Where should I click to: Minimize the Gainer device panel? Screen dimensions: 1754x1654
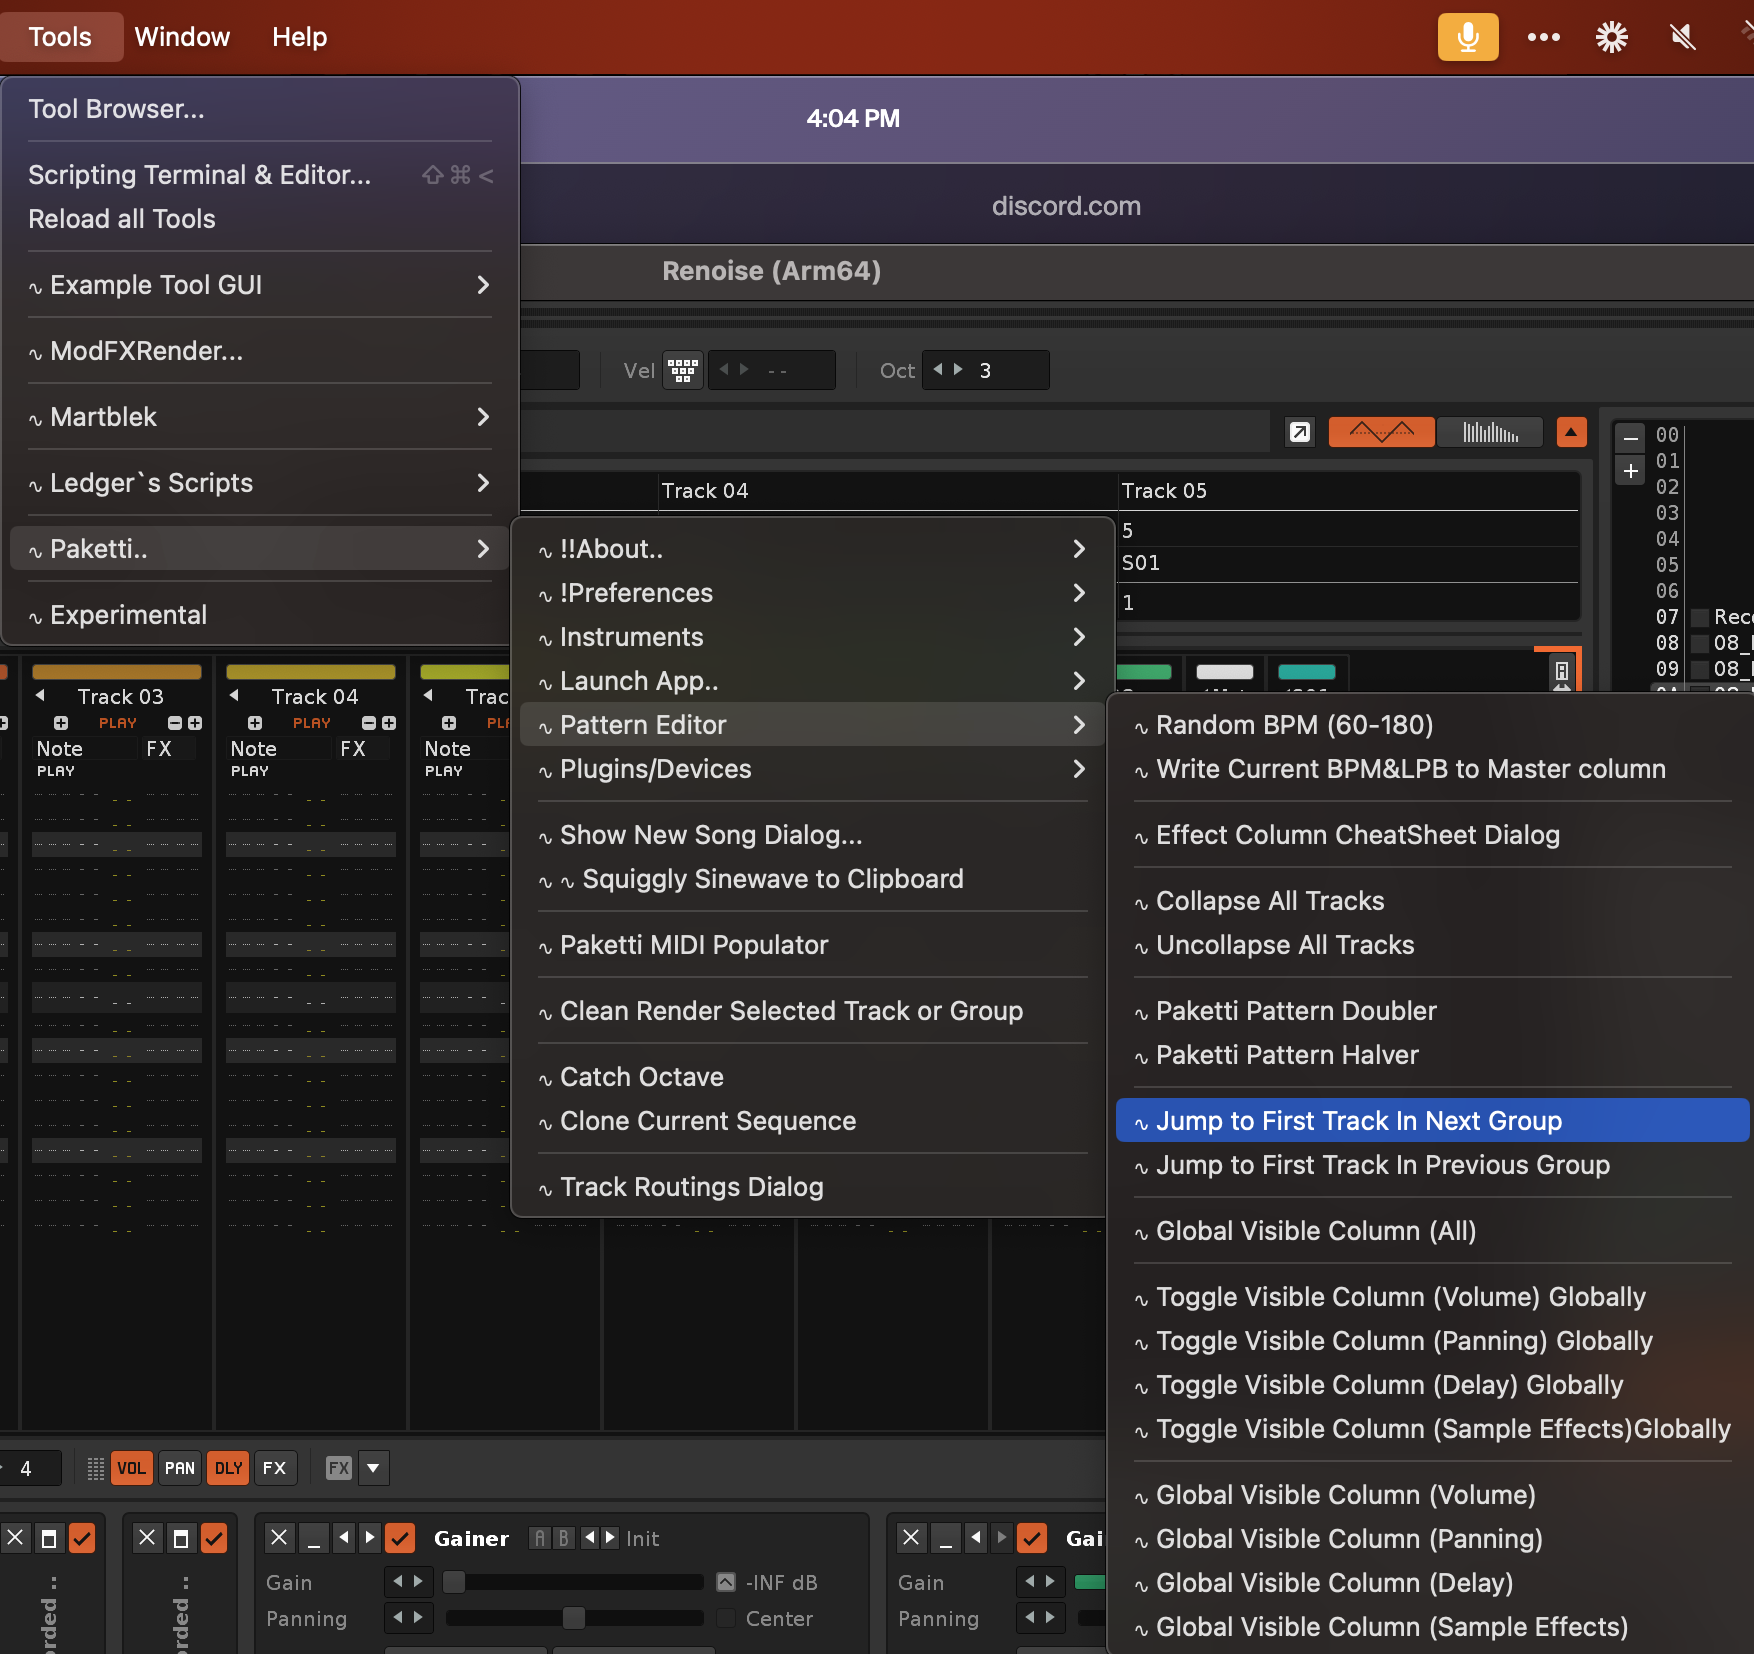click(x=314, y=1537)
